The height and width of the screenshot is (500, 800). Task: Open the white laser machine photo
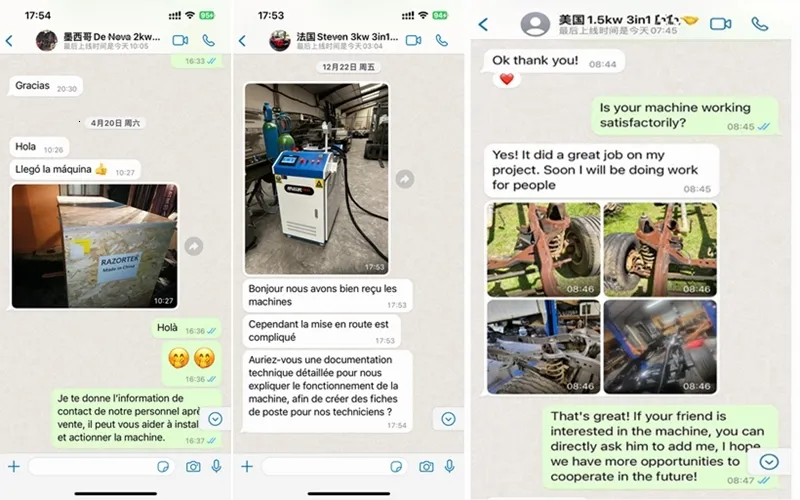point(316,179)
